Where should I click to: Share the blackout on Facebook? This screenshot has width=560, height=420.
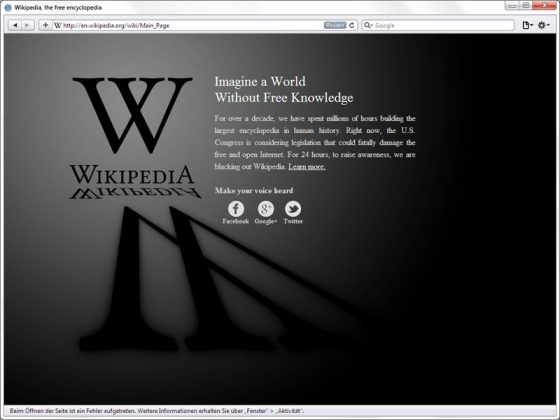(236, 212)
